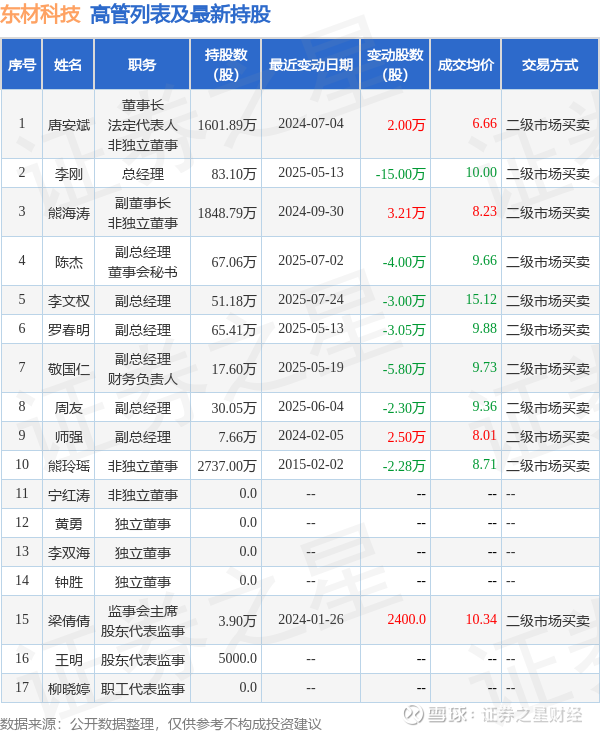Click the holding value 5000.0

(x=238, y=658)
